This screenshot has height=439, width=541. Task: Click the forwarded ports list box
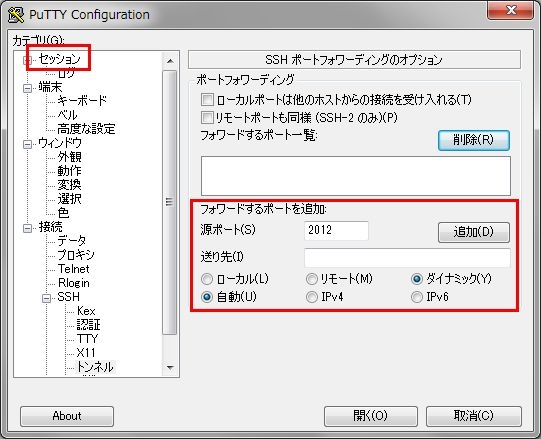tap(356, 176)
